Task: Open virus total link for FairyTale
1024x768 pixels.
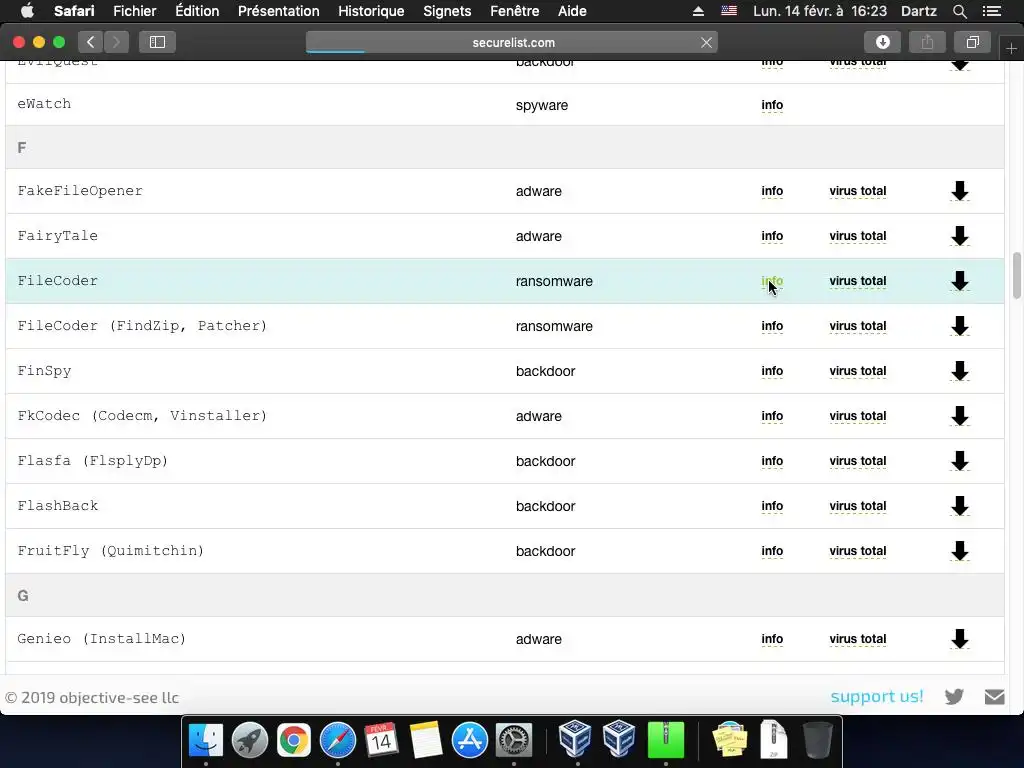Action: click(857, 236)
